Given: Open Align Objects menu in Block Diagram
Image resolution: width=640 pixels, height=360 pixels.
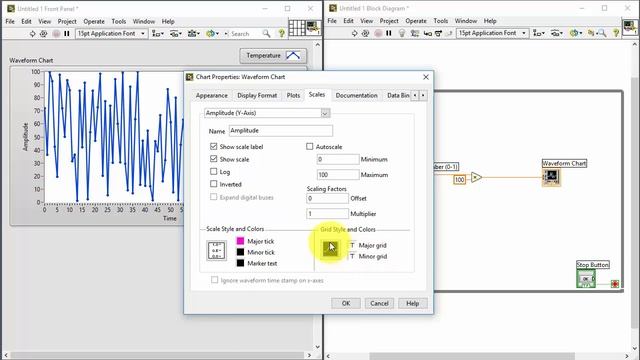Looking at the screenshot, I should tap(539, 33).
